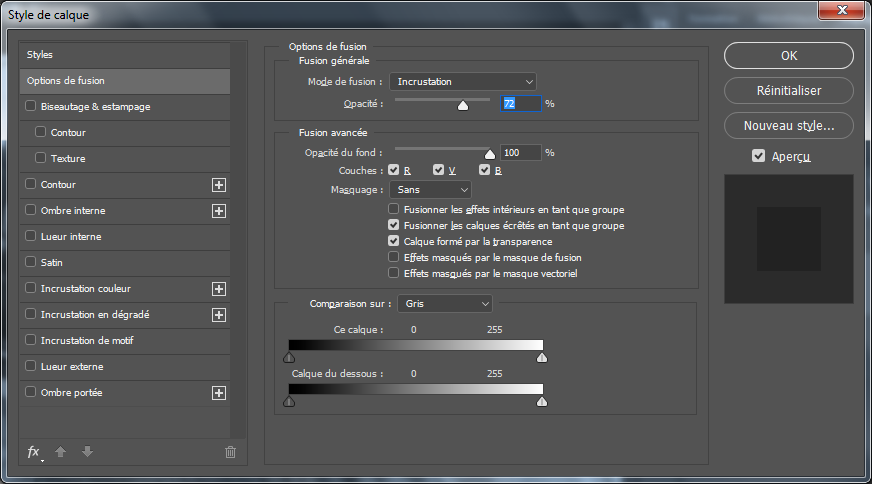Click the move effect down arrow

87,452
